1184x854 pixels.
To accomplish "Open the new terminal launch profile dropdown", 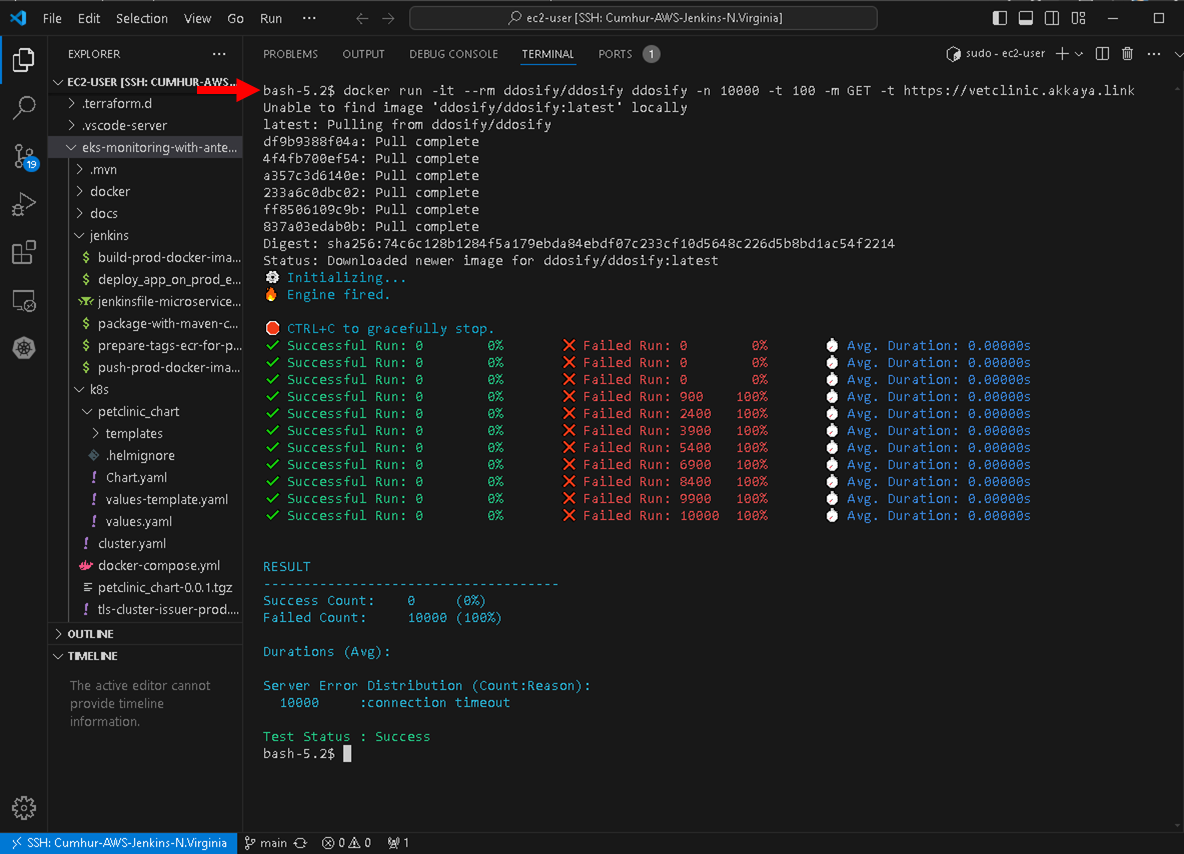I will 1079,54.
